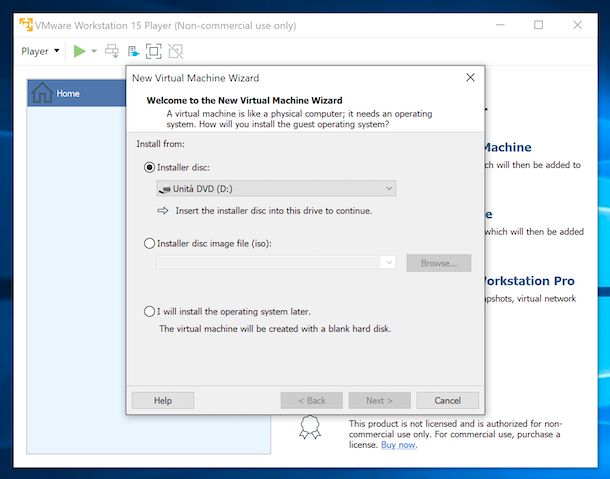The width and height of the screenshot is (610, 479).
Task: Click the 'Install from:' label
Action: [160, 144]
